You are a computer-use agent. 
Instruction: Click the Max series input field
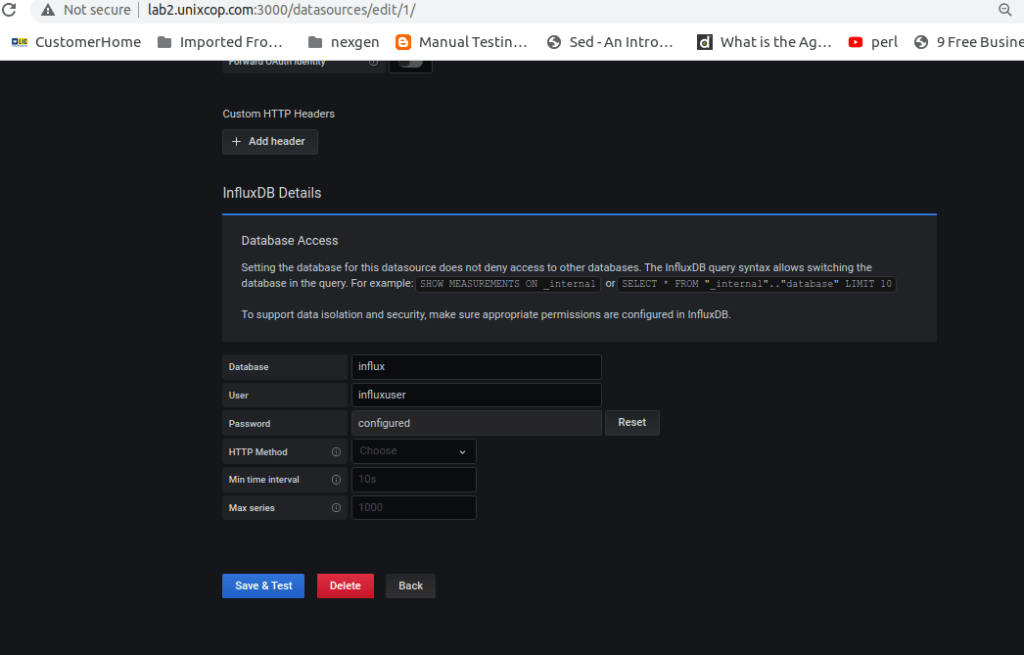click(413, 507)
